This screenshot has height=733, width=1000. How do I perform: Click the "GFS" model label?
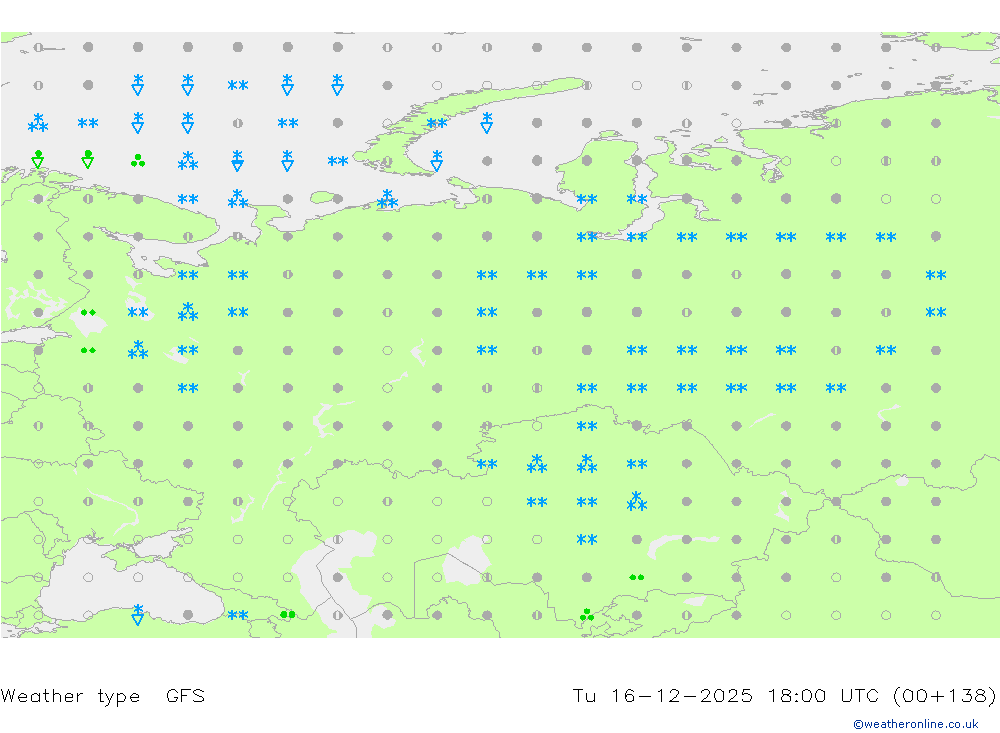(185, 695)
